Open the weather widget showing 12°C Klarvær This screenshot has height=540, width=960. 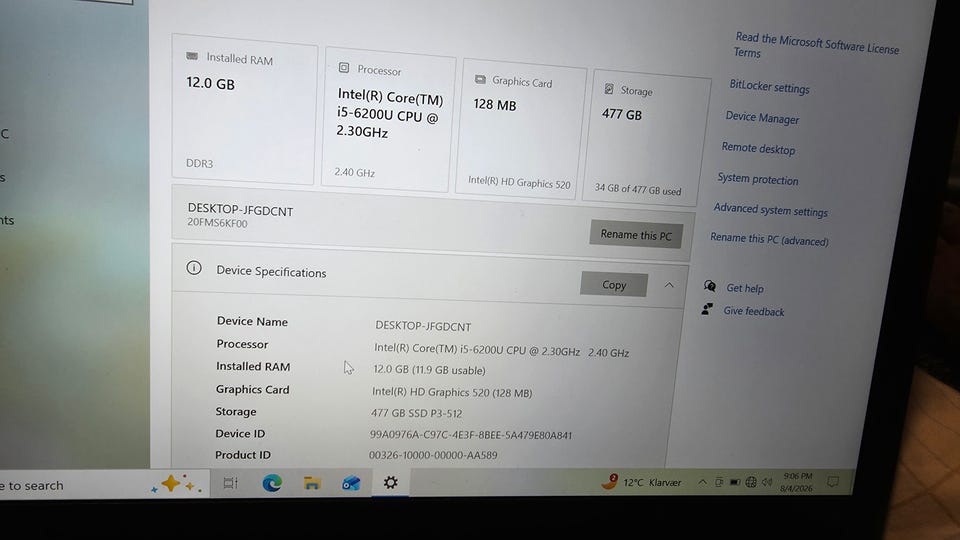pos(642,482)
